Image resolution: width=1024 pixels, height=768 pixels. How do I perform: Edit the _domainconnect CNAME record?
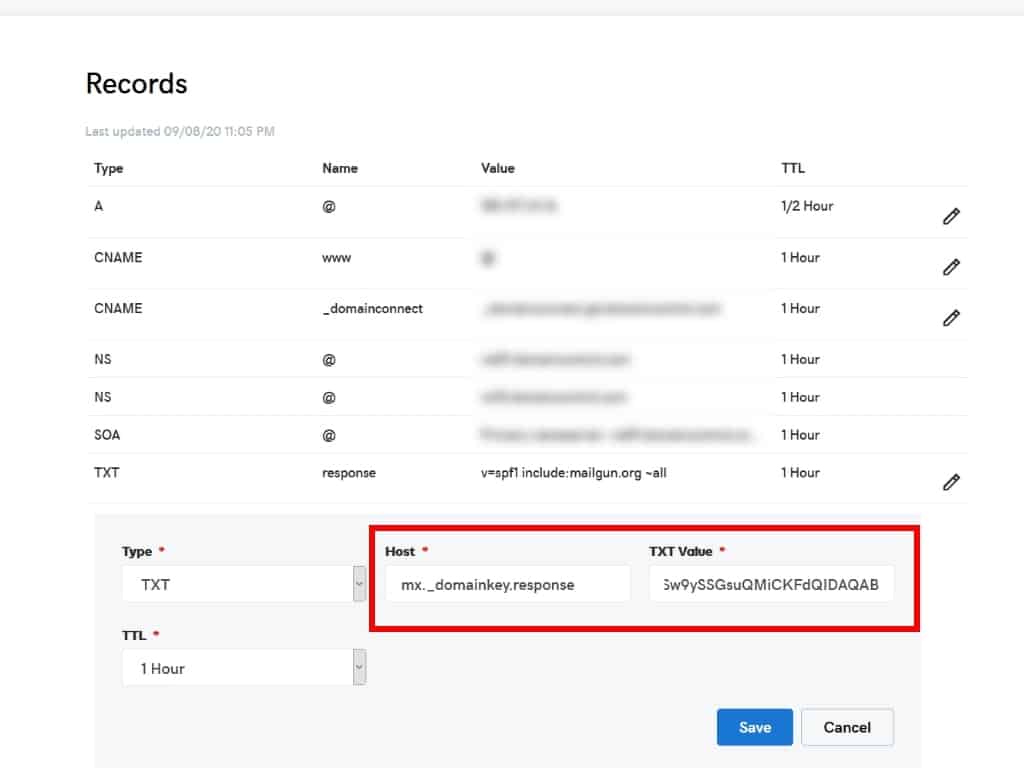951,318
